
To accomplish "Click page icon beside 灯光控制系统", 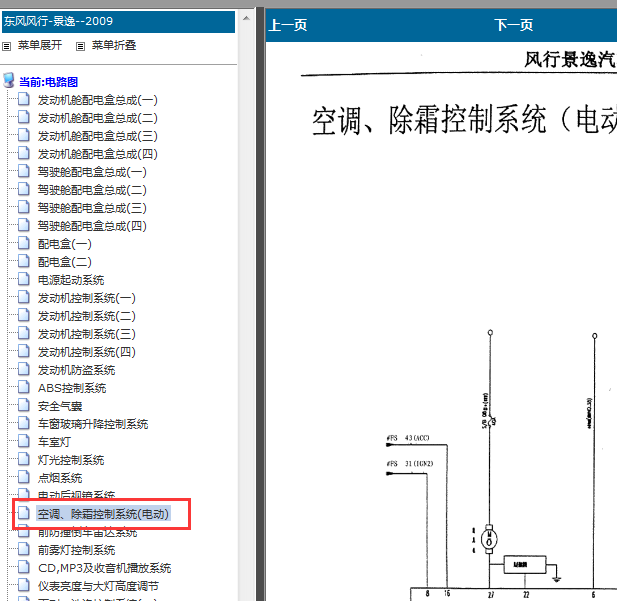I will pos(24,459).
